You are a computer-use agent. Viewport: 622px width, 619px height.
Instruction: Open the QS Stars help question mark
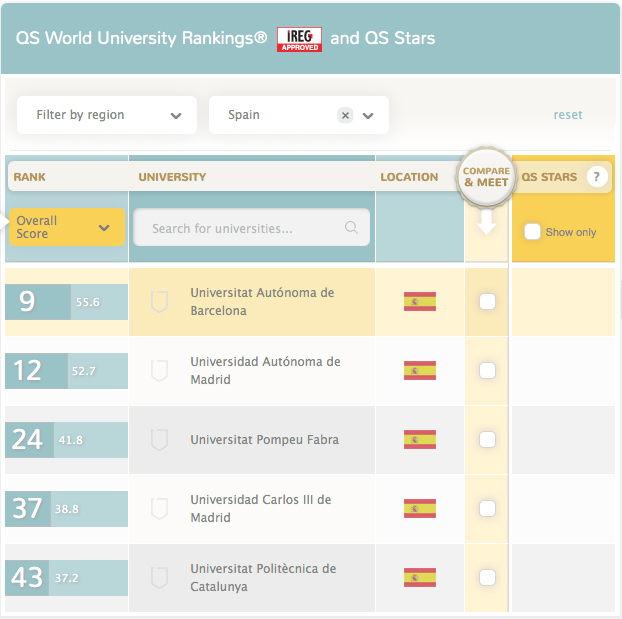(596, 177)
